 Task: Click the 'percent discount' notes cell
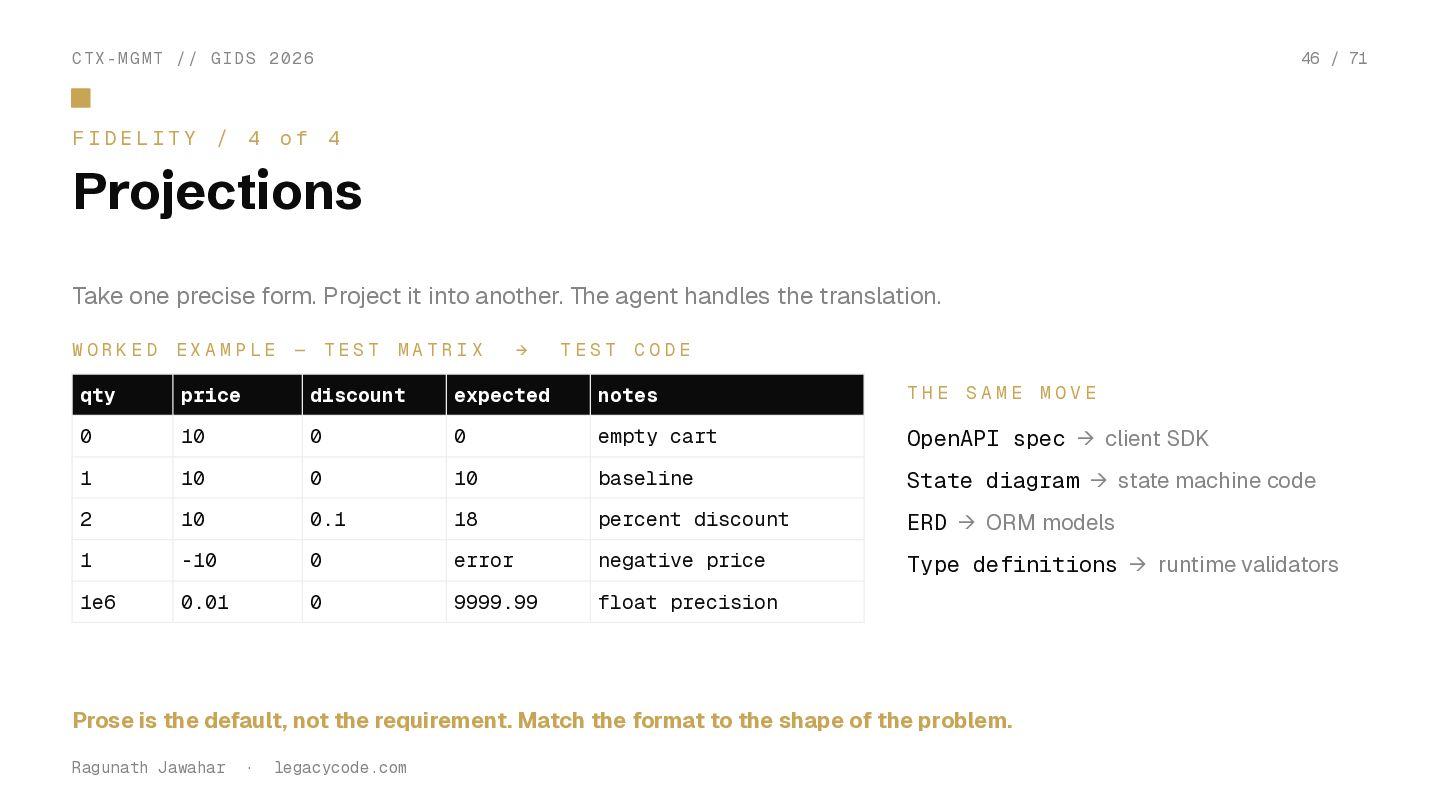coord(693,520)
